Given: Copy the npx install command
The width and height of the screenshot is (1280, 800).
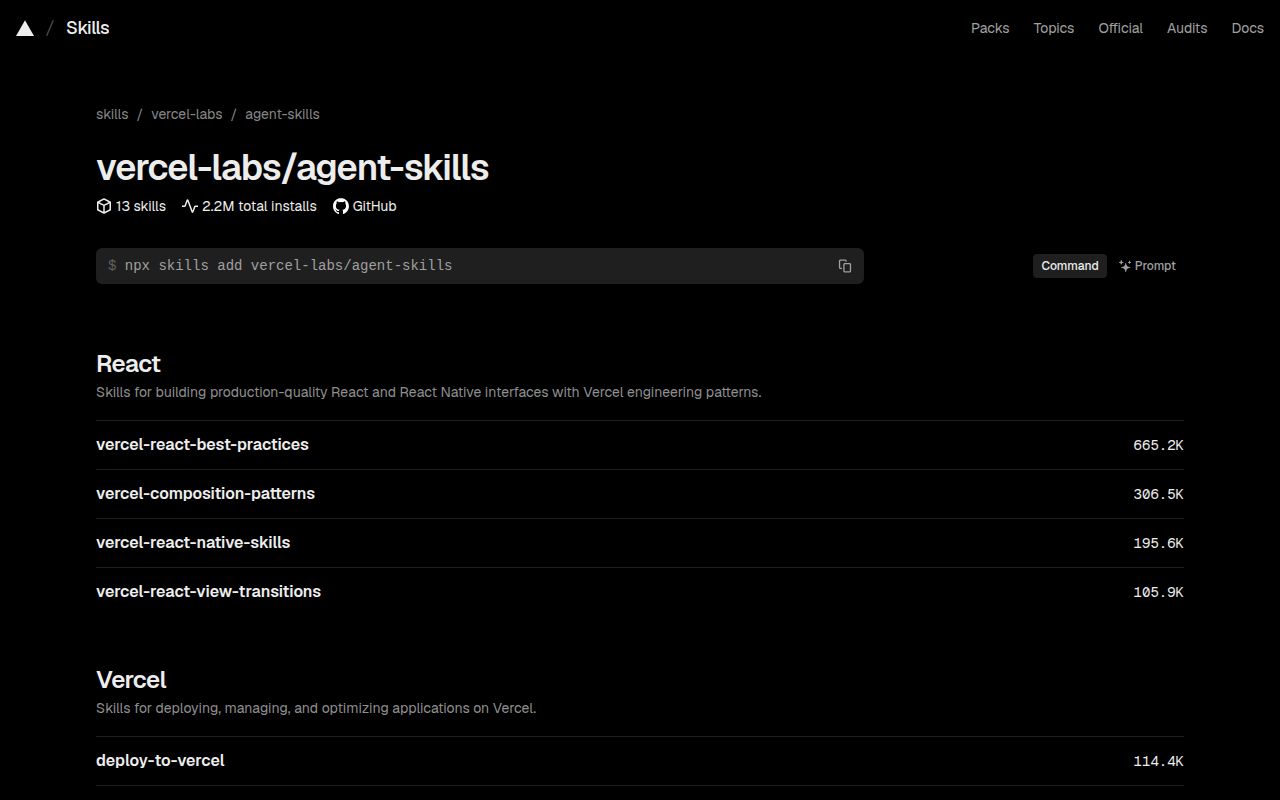Looking at the screenshot, I should pyautogui.click(x=845, y=266).
